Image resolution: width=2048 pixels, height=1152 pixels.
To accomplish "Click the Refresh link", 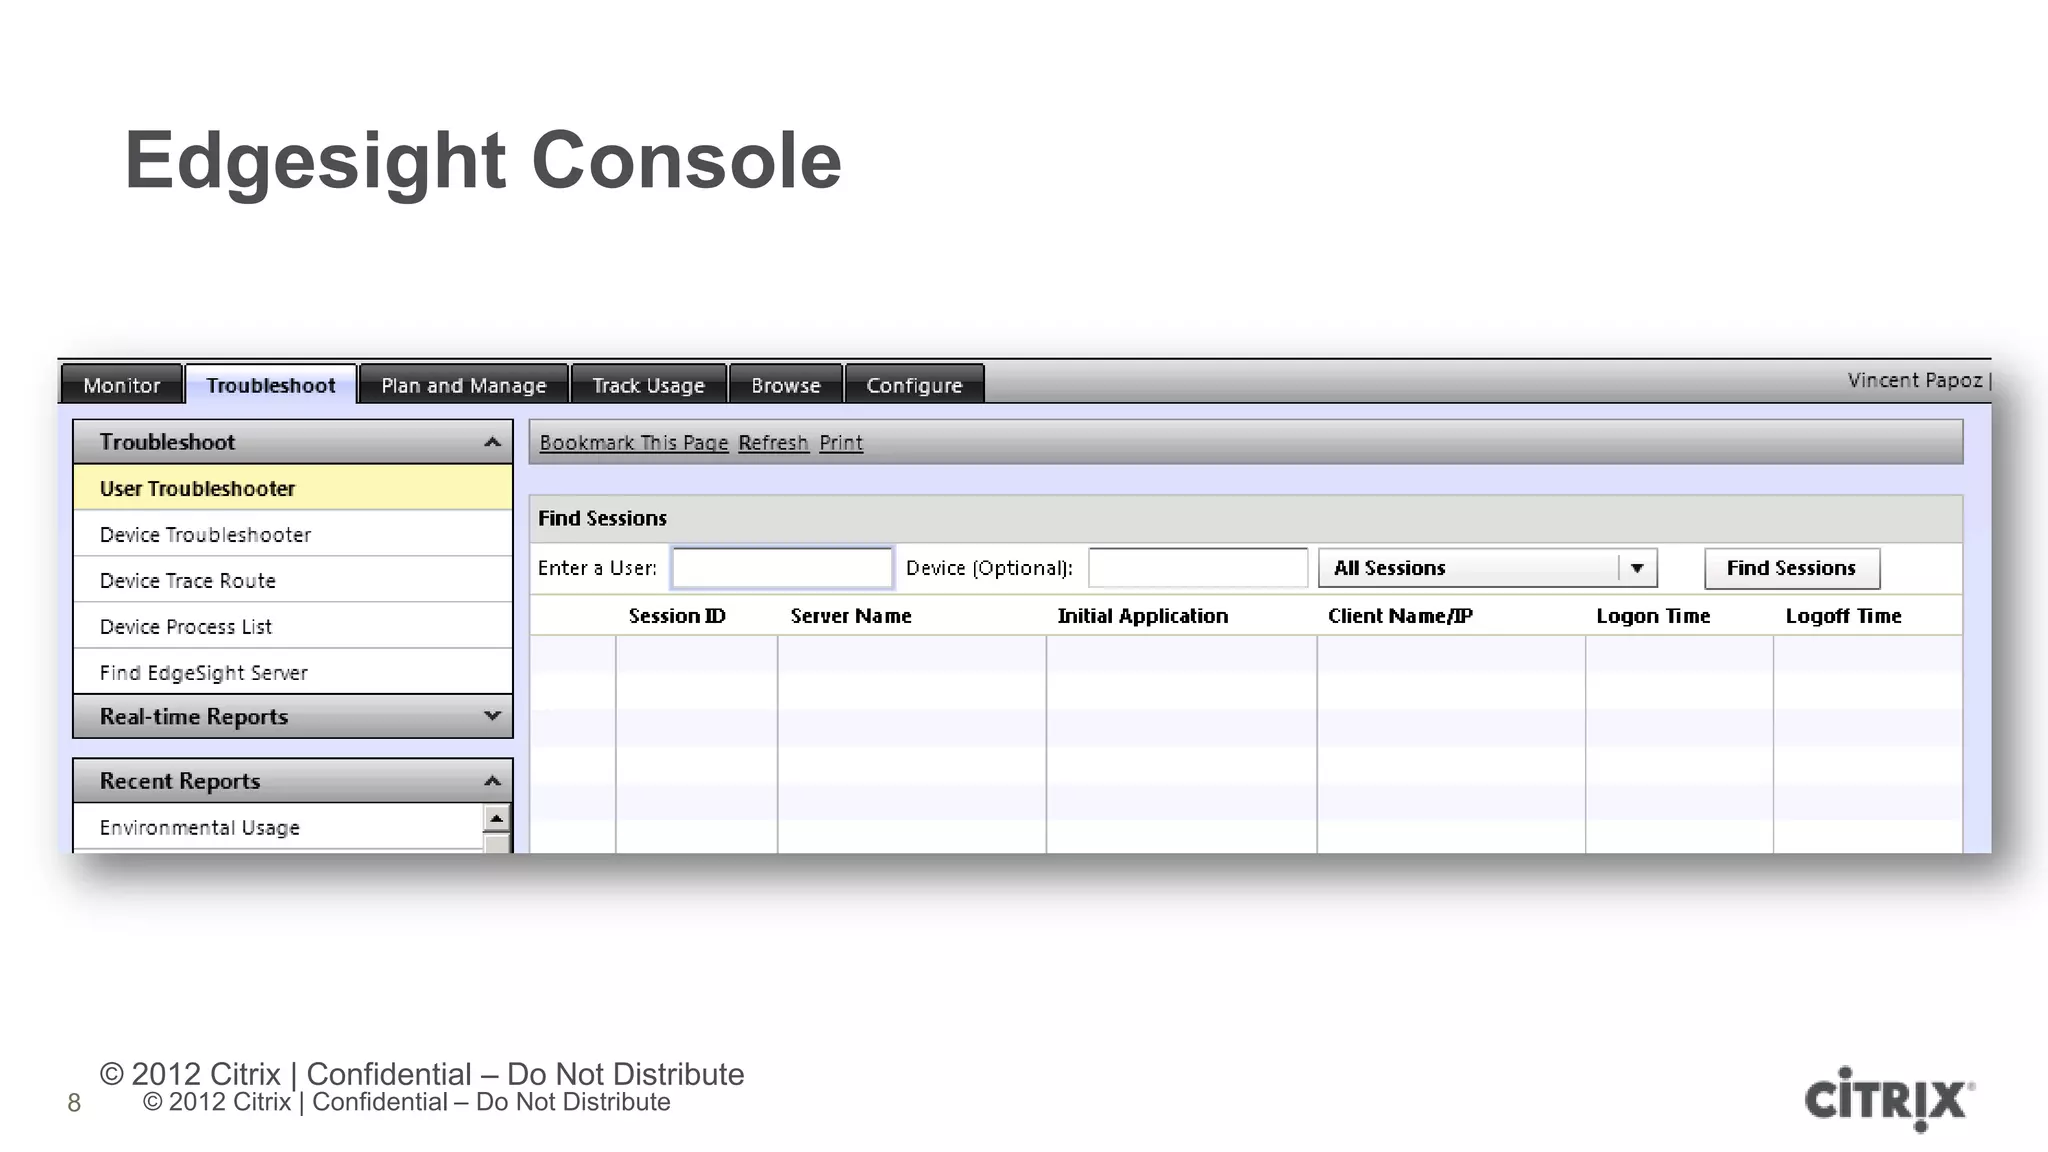I will point(773,442).
